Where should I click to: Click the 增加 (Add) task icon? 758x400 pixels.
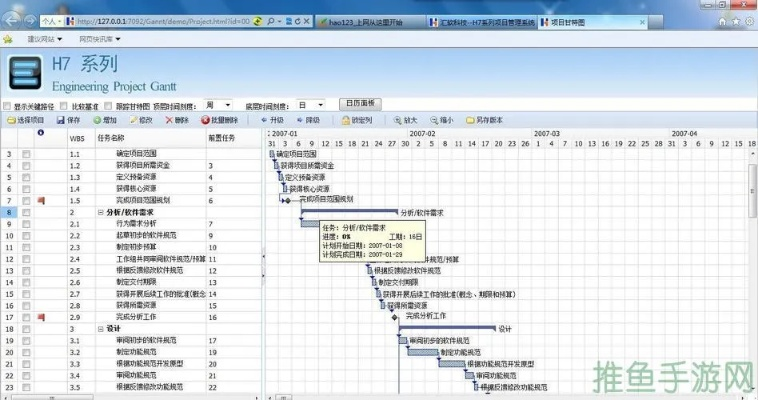pyautogui.click(x=96, y=120)
